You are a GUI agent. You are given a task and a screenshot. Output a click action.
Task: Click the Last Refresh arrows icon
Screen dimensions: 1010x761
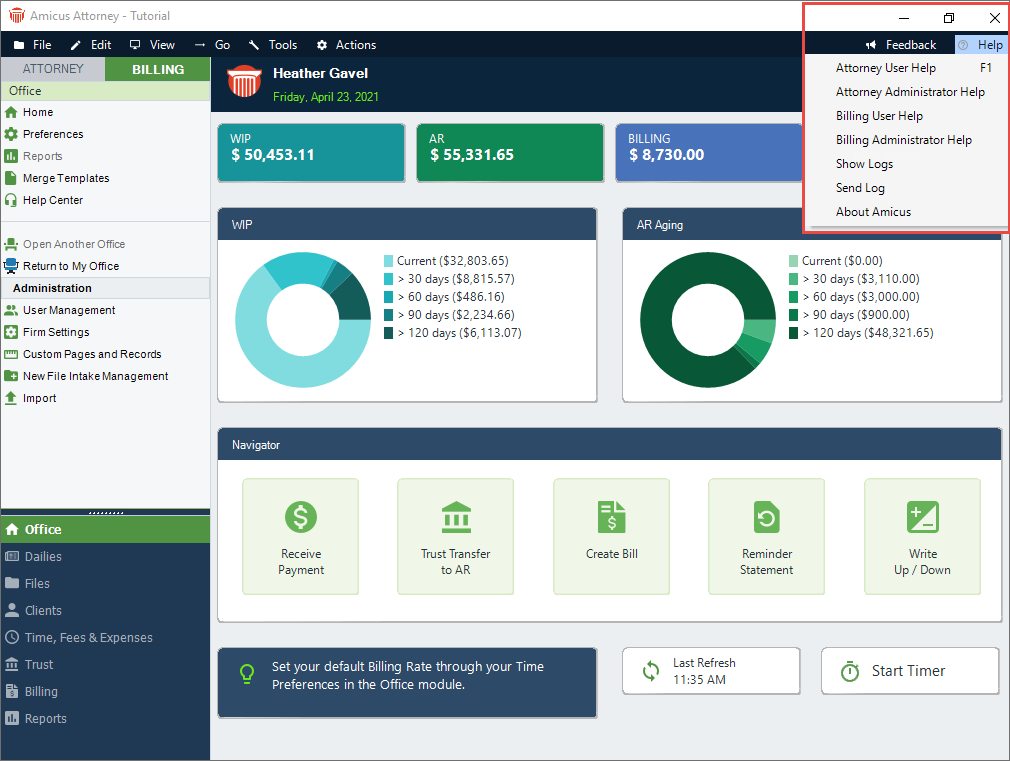(x=651, y=671)
